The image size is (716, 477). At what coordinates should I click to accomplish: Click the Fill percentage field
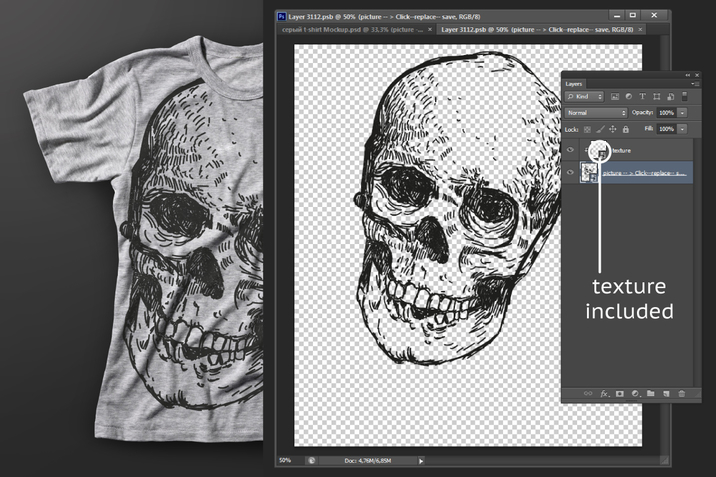(x=668, y=129)
